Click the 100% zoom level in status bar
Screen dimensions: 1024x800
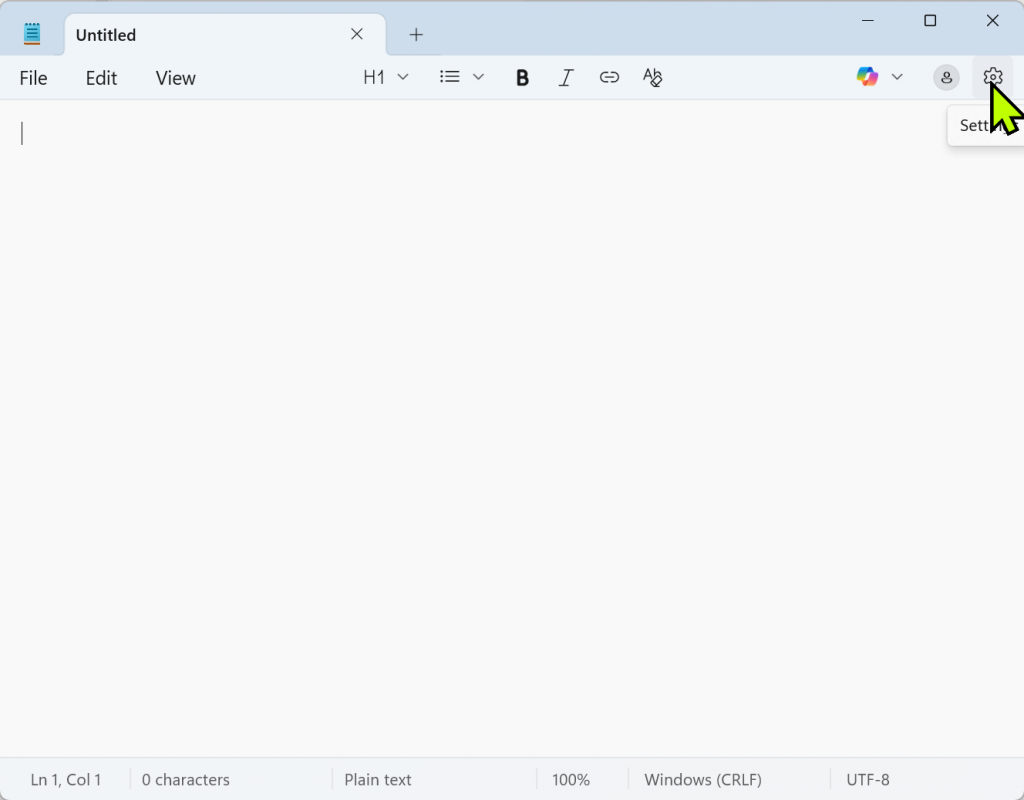coord(571,779)
